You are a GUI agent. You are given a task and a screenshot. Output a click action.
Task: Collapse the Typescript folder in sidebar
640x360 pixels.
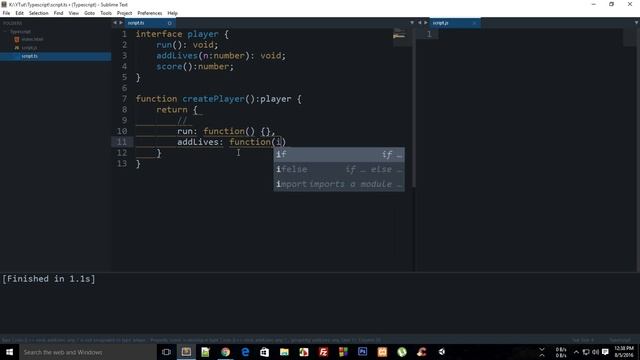5,31
